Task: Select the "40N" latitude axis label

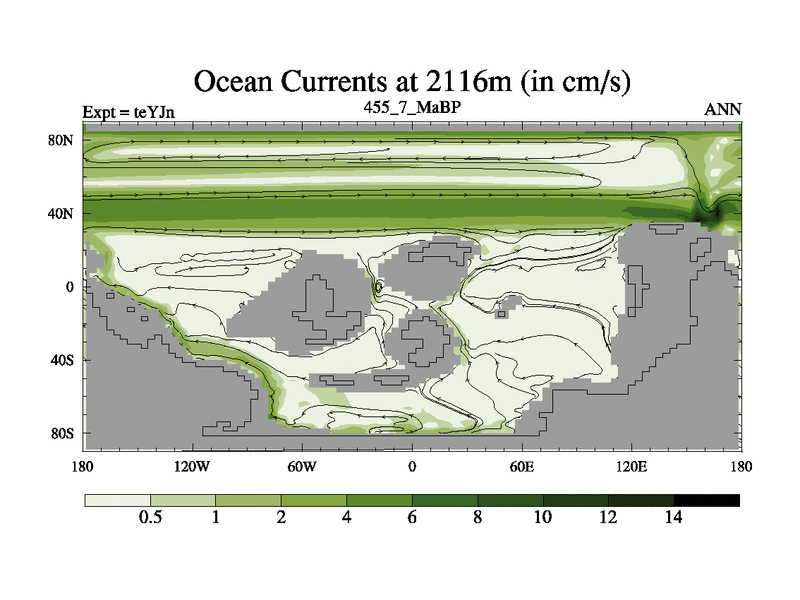Action: click(x=63, y=213)
